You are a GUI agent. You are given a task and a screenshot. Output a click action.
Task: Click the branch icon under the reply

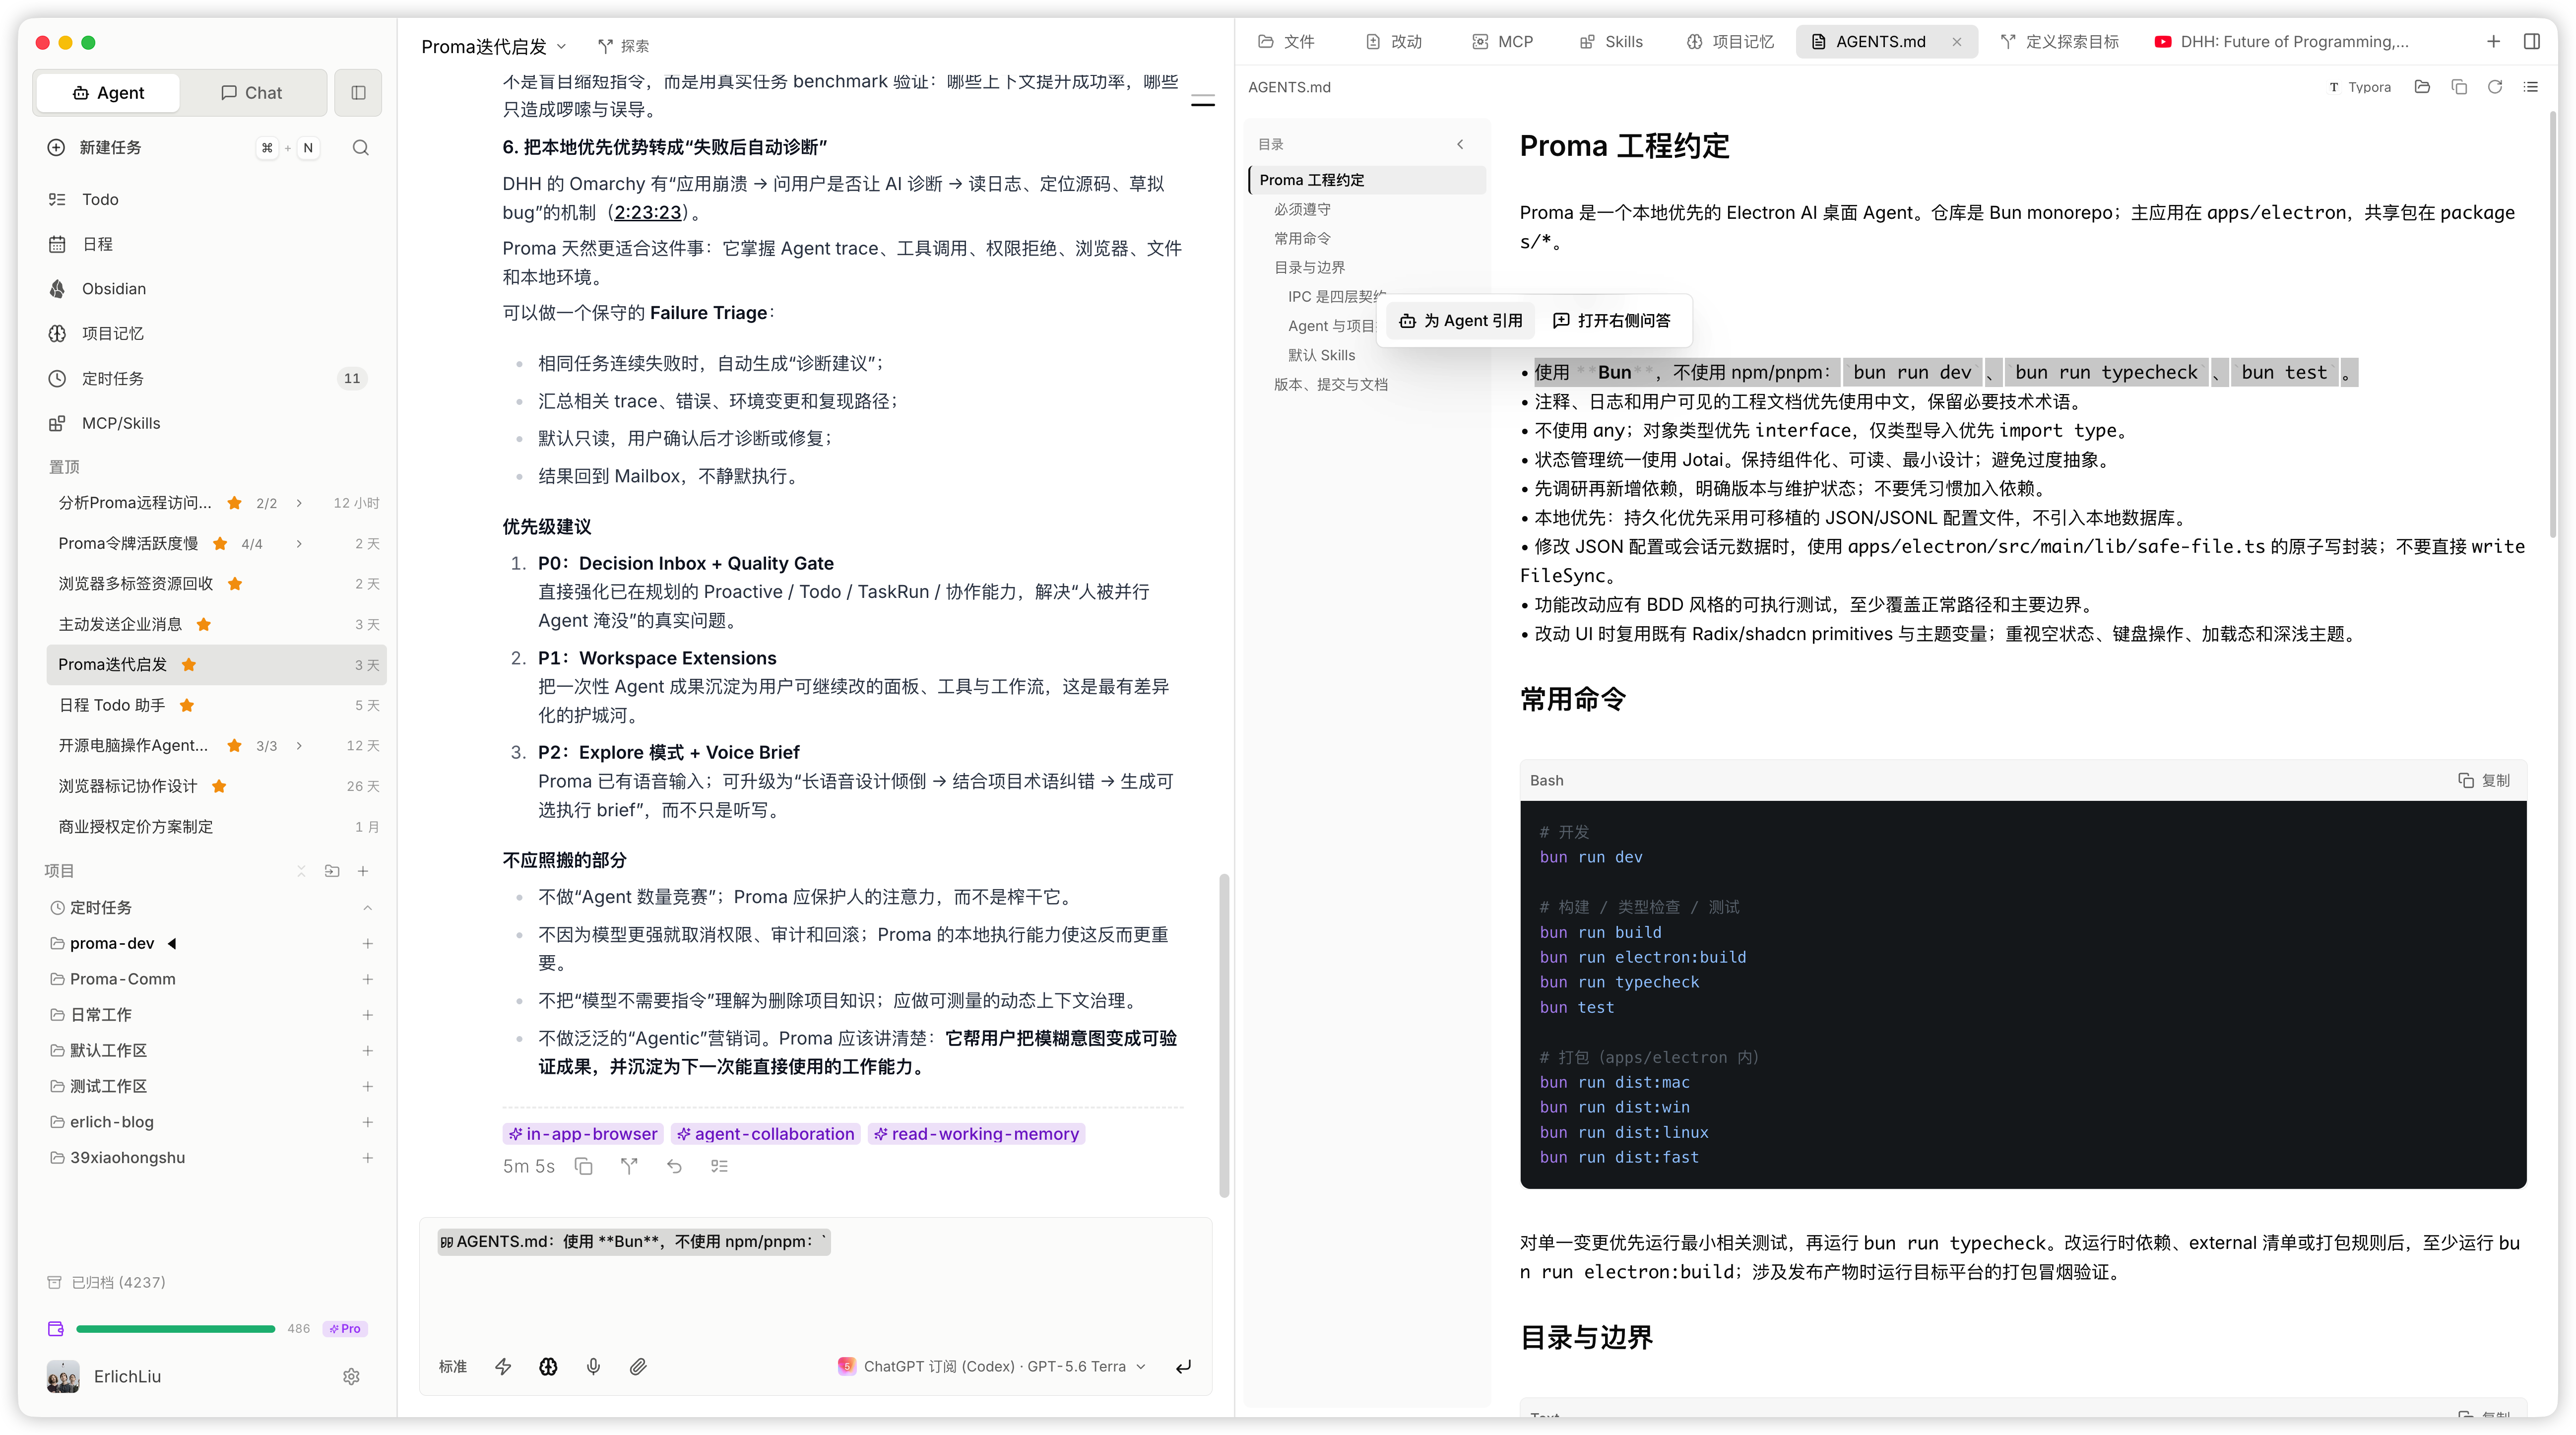[x=629, y=1166]
